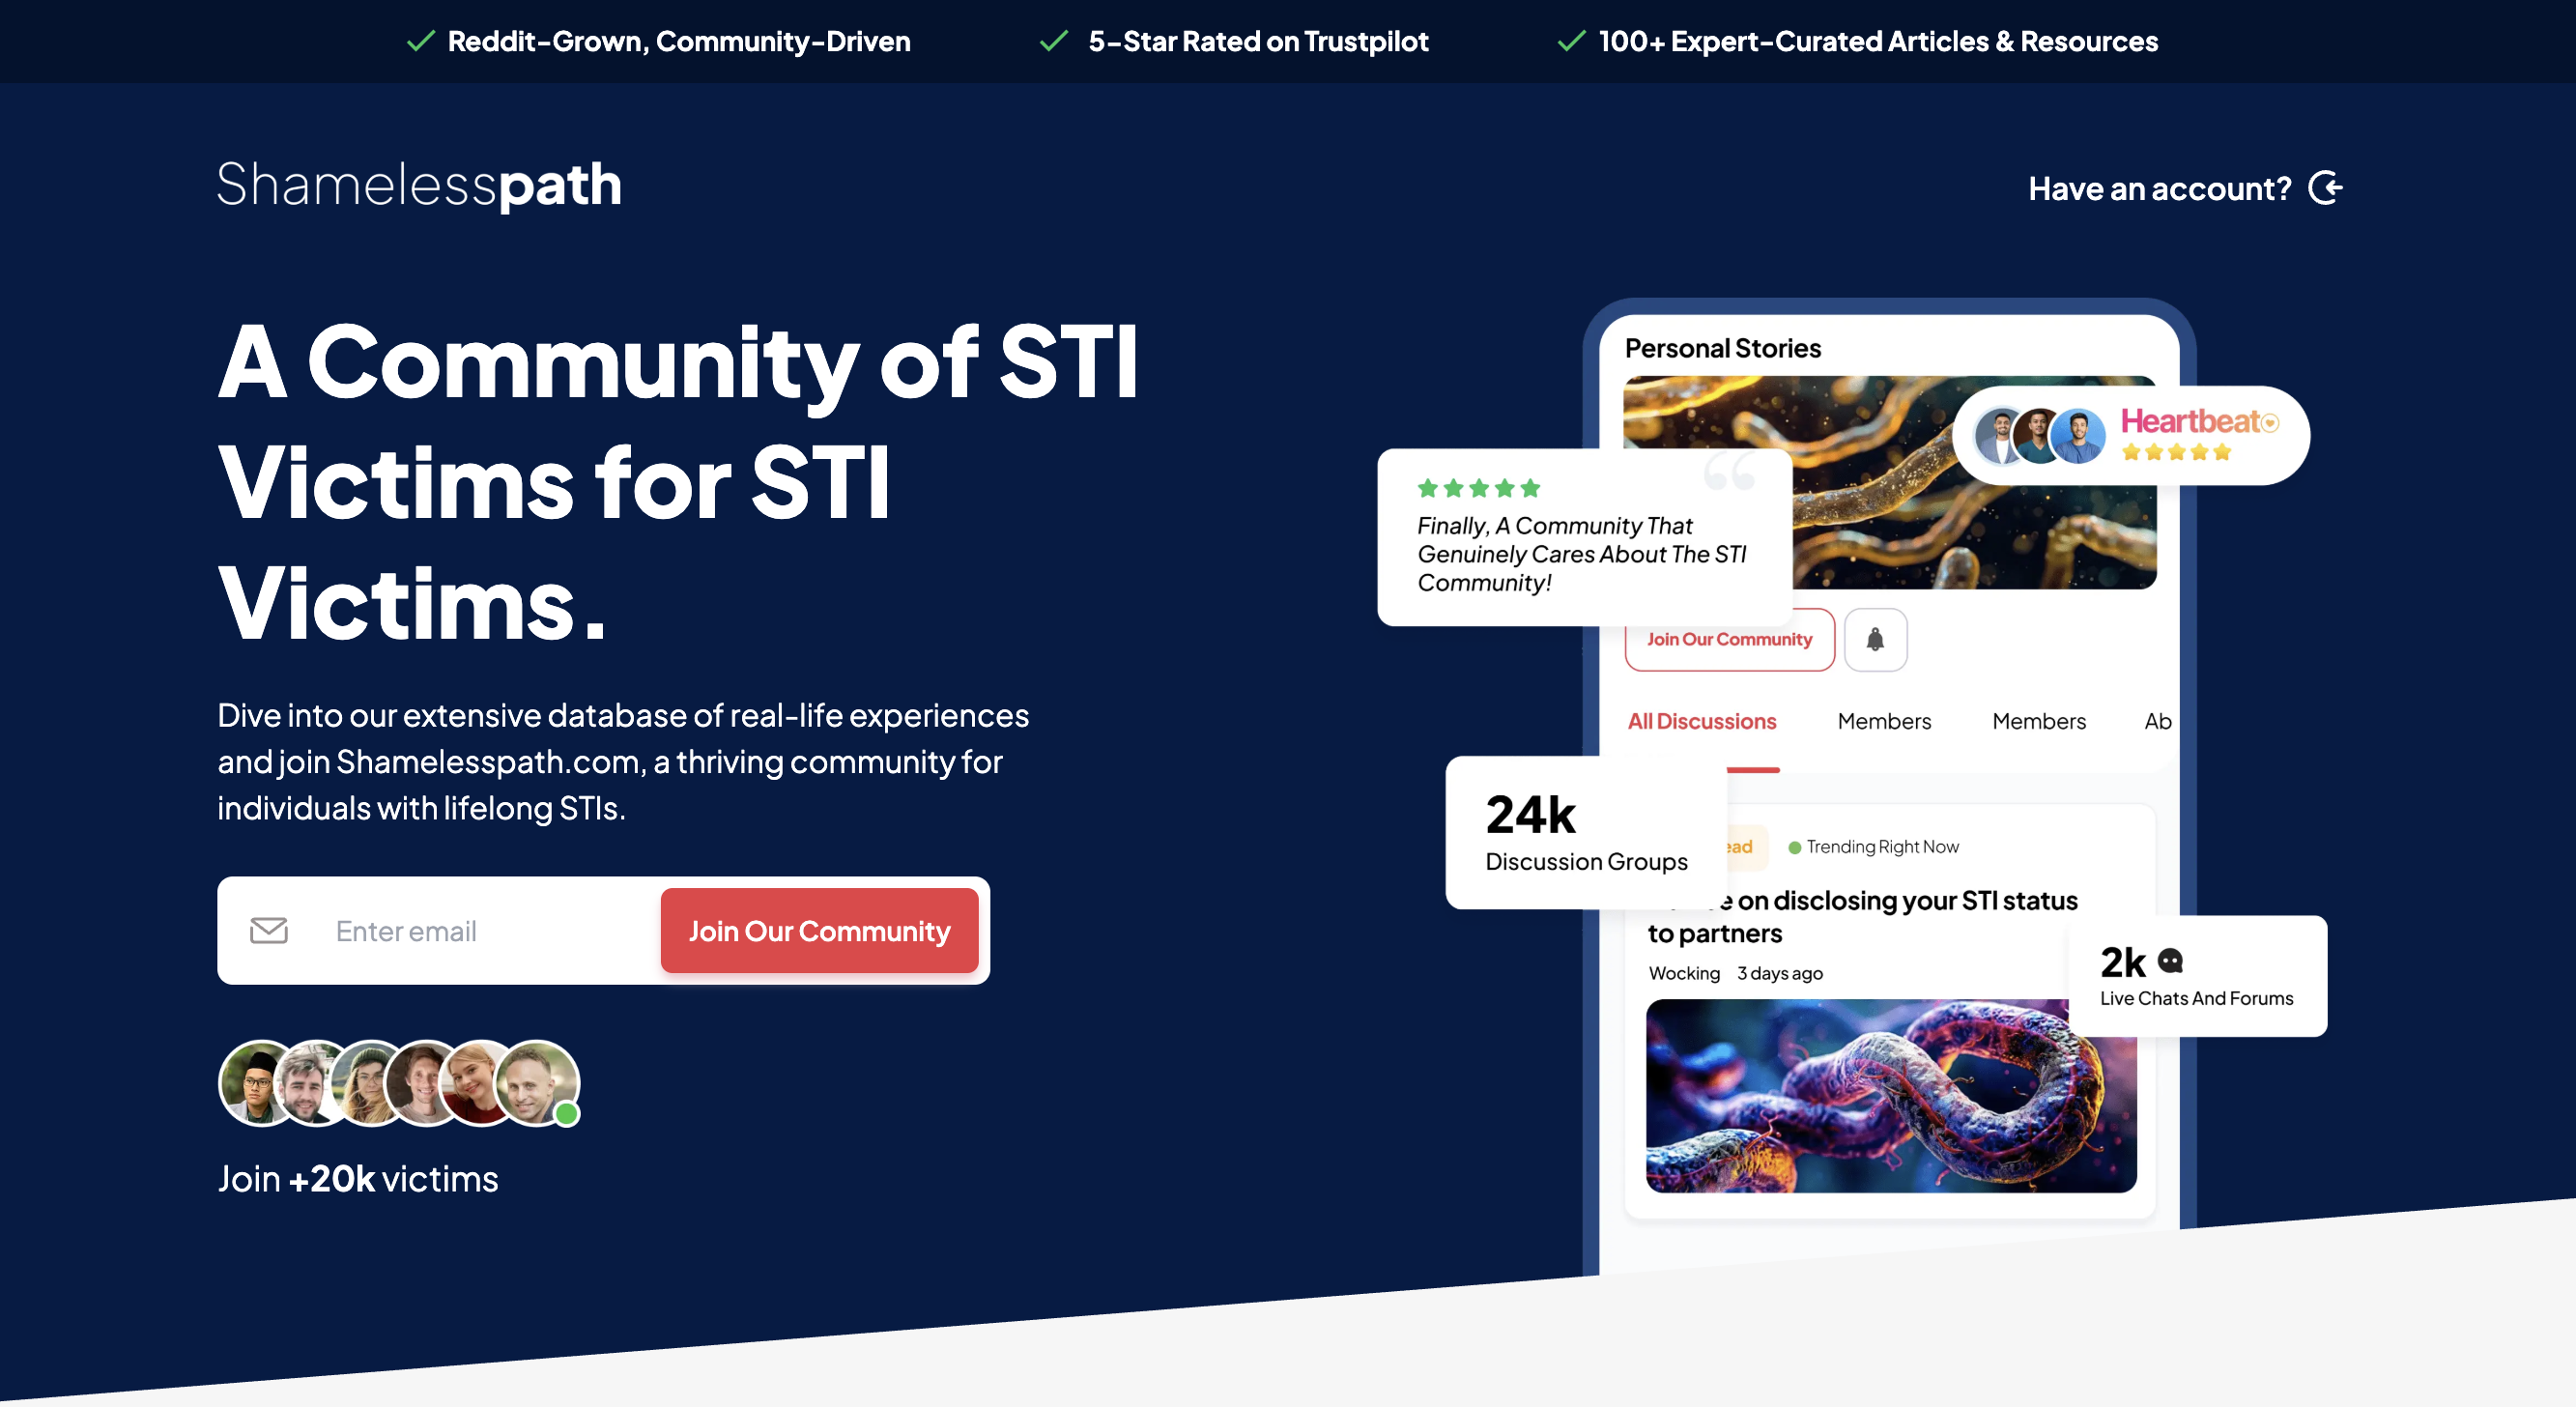
Task: Click the 5-Star Rated on Trustpilot text
Action: click(x=1258, y=41)
